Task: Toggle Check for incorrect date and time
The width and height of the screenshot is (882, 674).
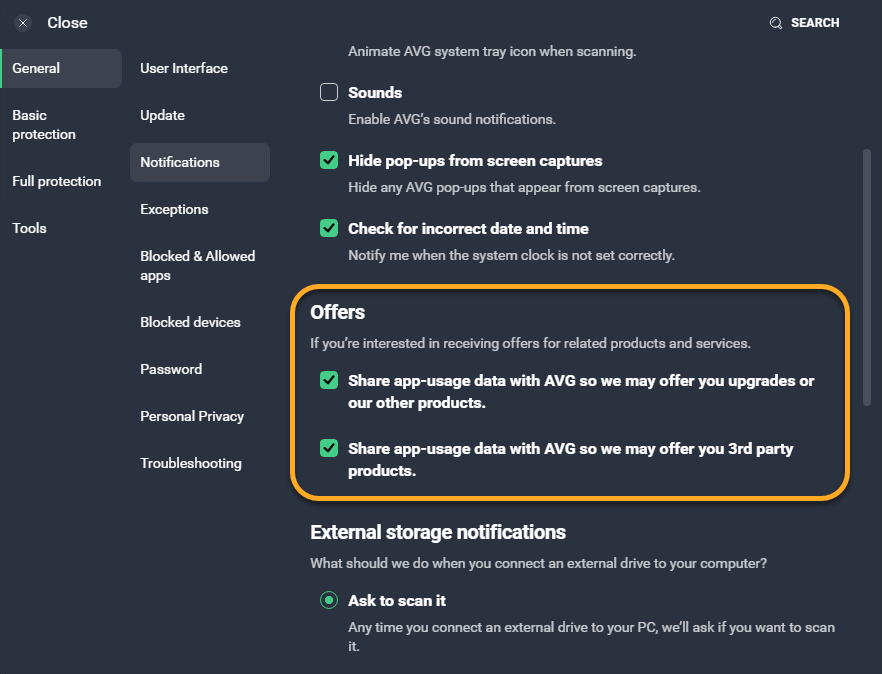Action: click(x=329, y=229)
